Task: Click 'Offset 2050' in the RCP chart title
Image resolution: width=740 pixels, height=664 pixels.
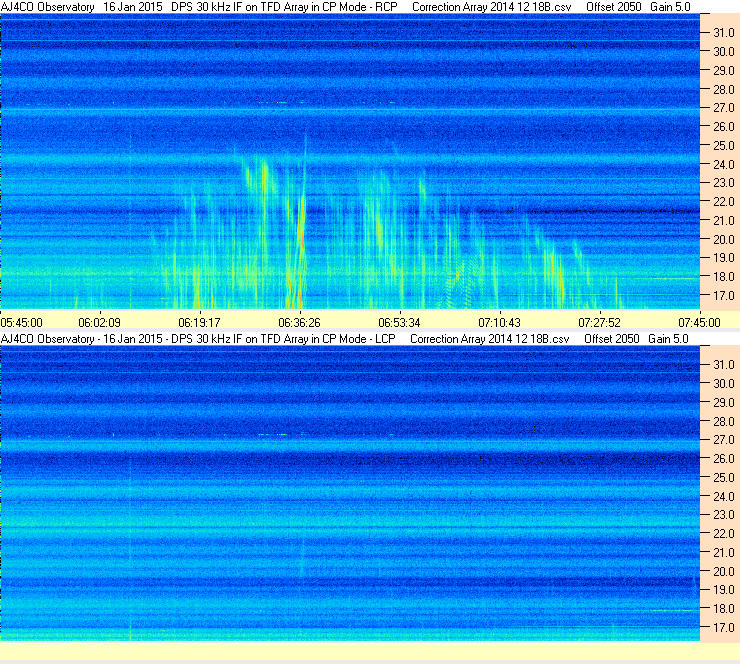Action: [x=614, y=8]
